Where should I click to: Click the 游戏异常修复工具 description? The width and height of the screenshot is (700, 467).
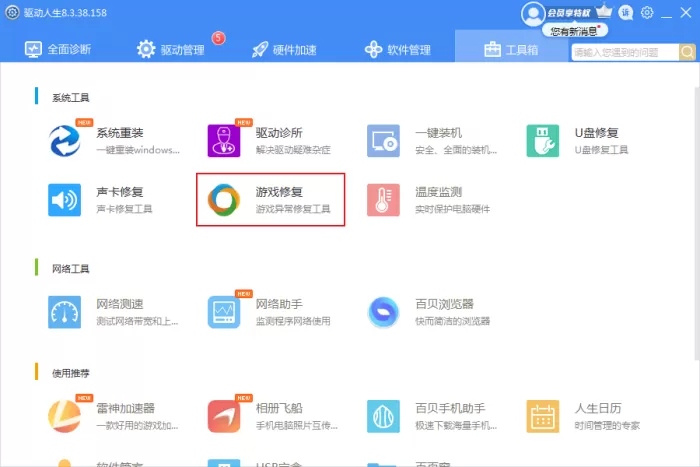click(293, 208)
